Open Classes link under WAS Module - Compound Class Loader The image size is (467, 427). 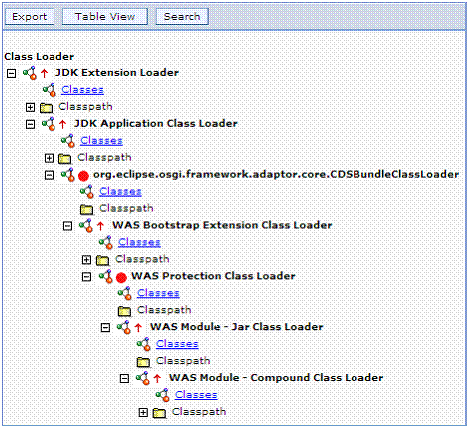[196, 395]
